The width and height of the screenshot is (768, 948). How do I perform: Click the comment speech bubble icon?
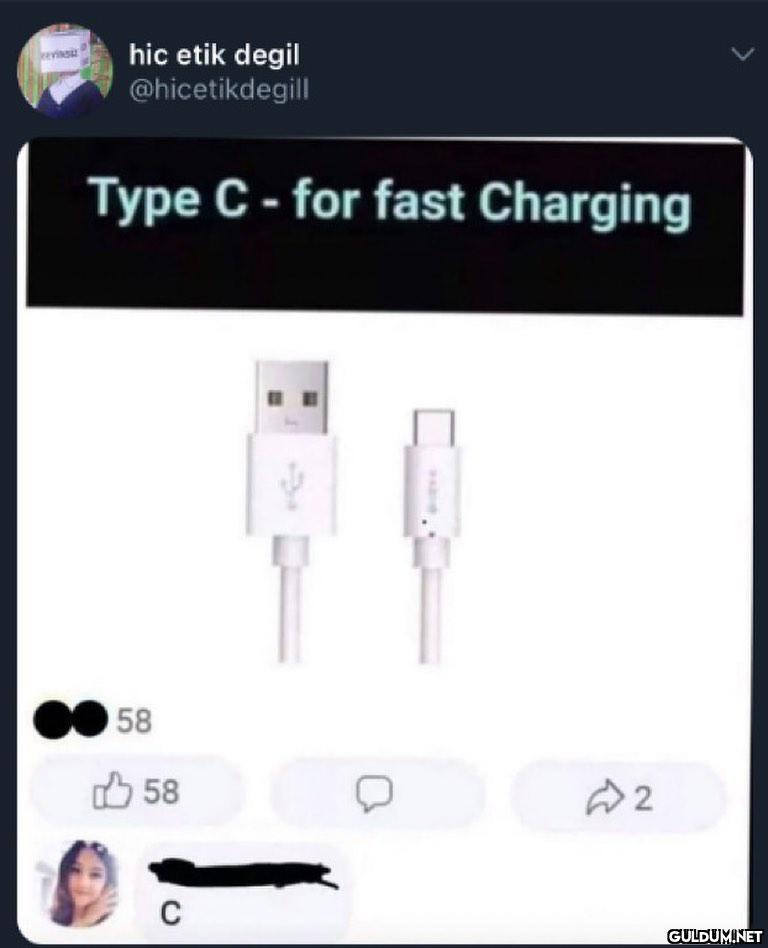pyautogui.click(x=374, y=793)
